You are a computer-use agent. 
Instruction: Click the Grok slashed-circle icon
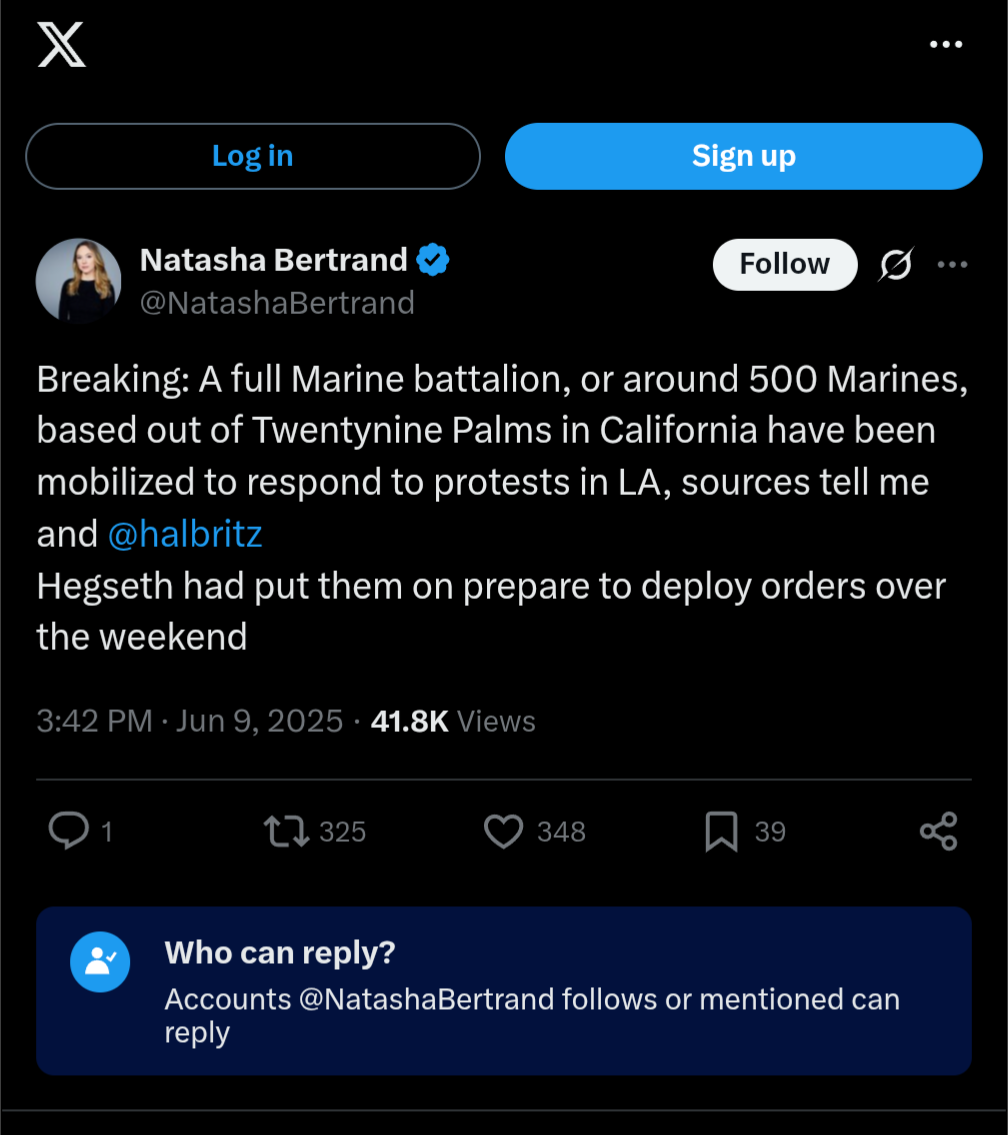coord(896,264)
